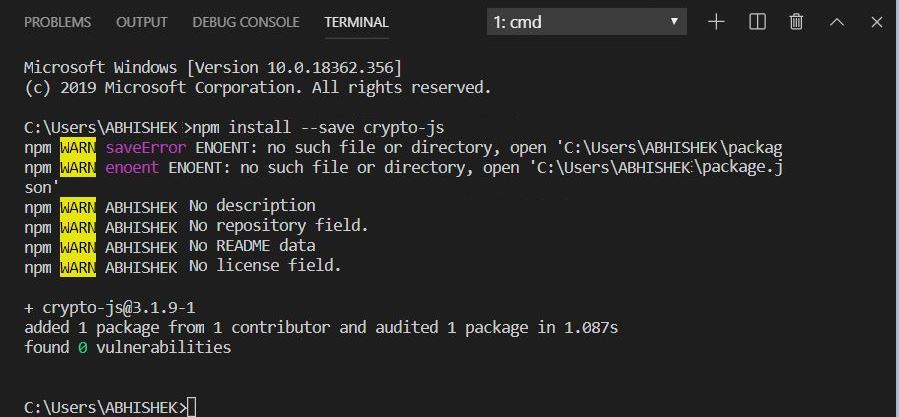Click the '0' in found vulnerabilities
Viewport: 899px width, 417px height.
coord(81,347)
